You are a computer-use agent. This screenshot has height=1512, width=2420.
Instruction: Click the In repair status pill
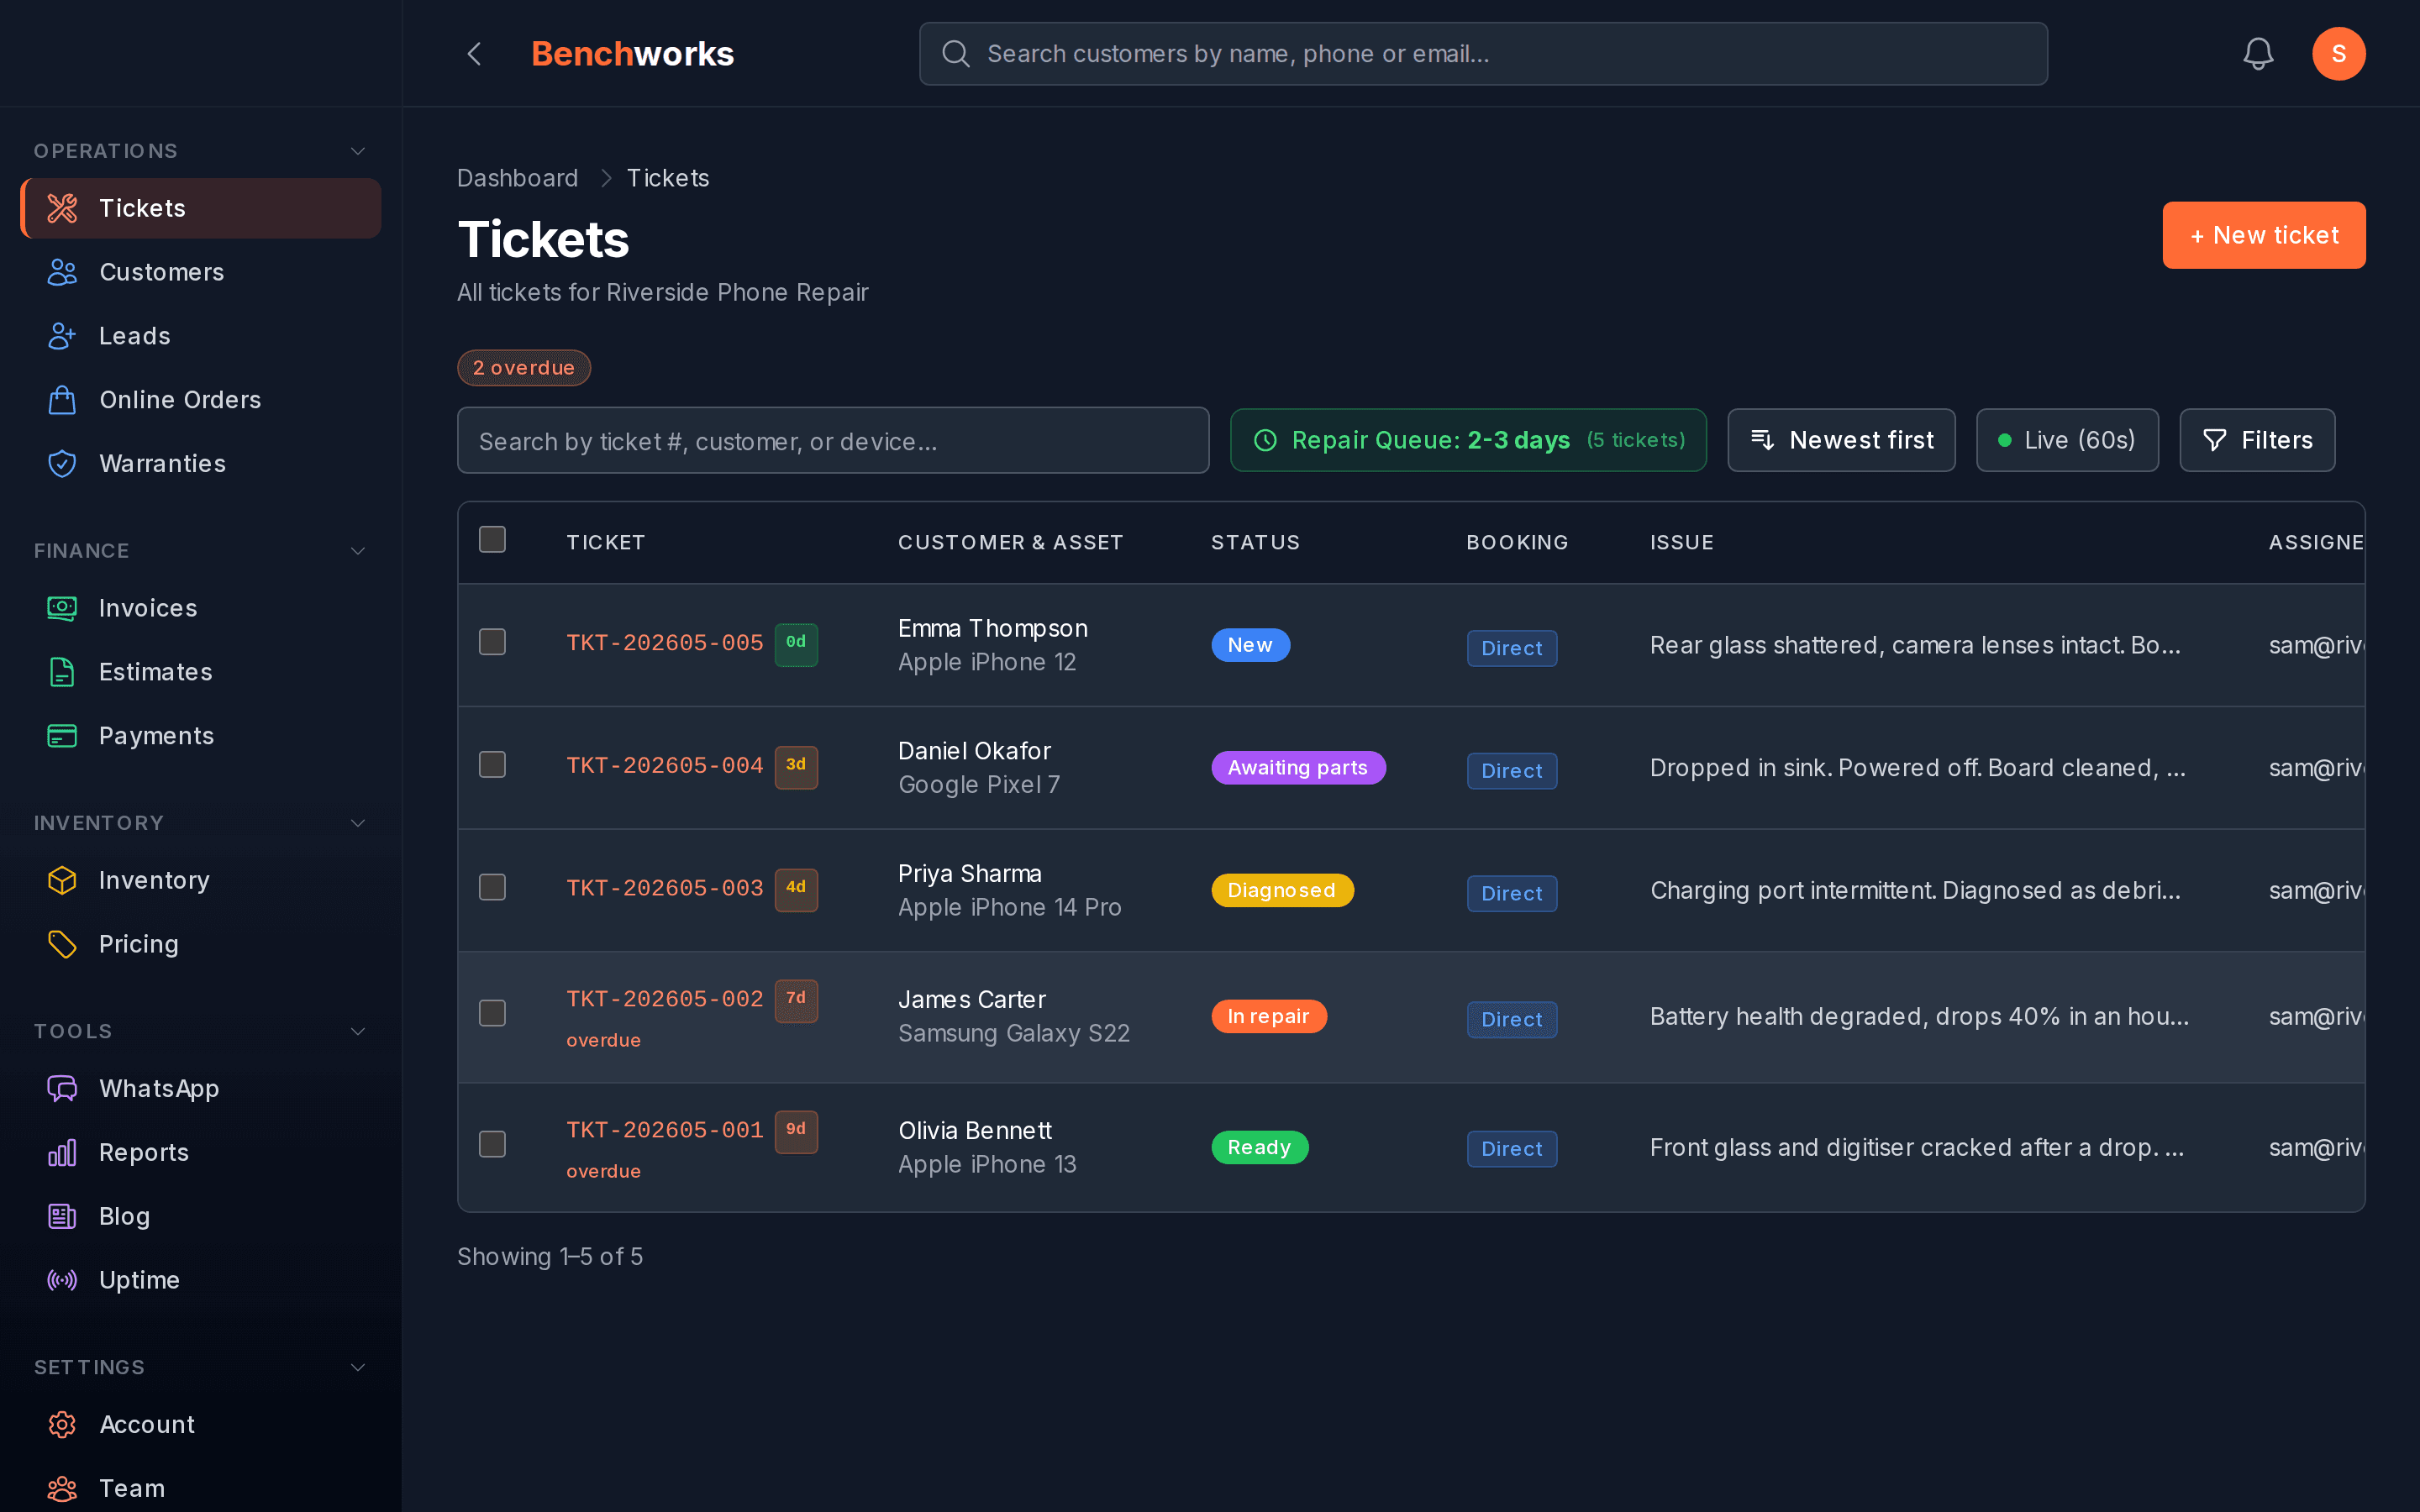tap(1269, 1016)
